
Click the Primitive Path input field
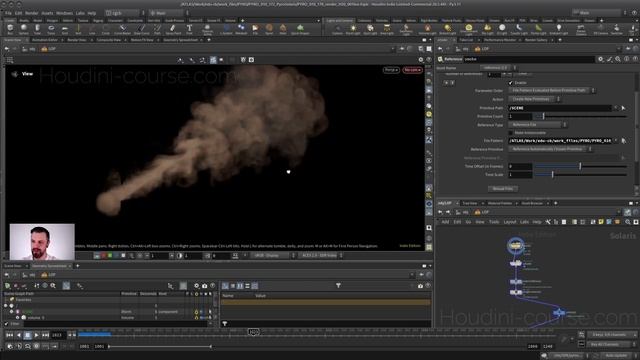(560, 108)
